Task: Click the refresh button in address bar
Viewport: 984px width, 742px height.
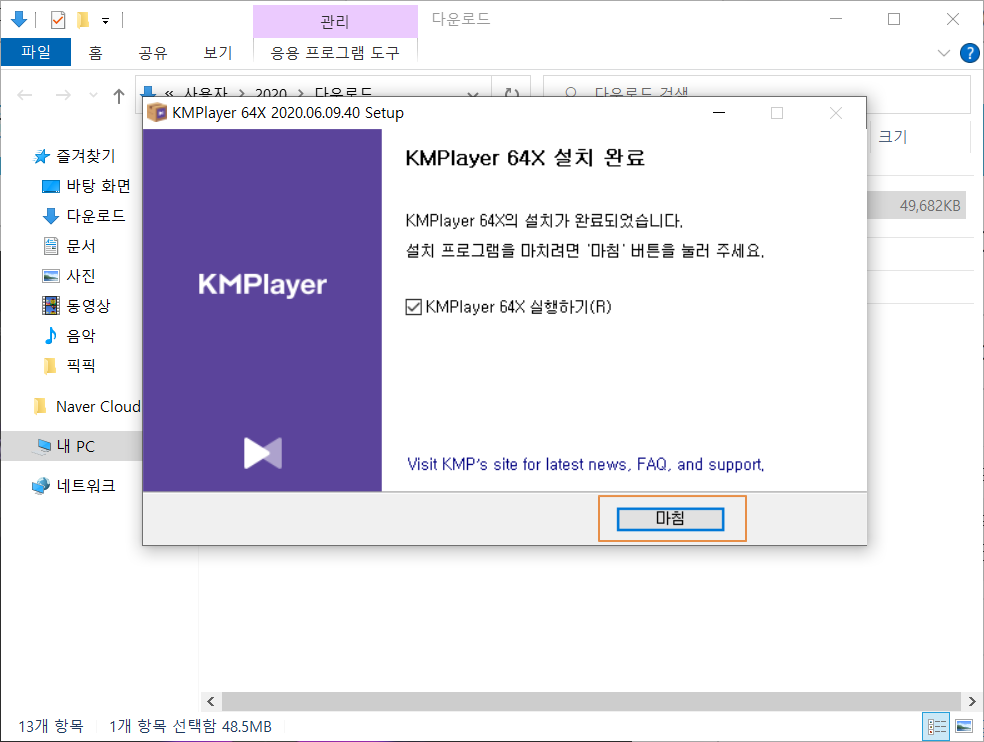Action: coord(511,94)
